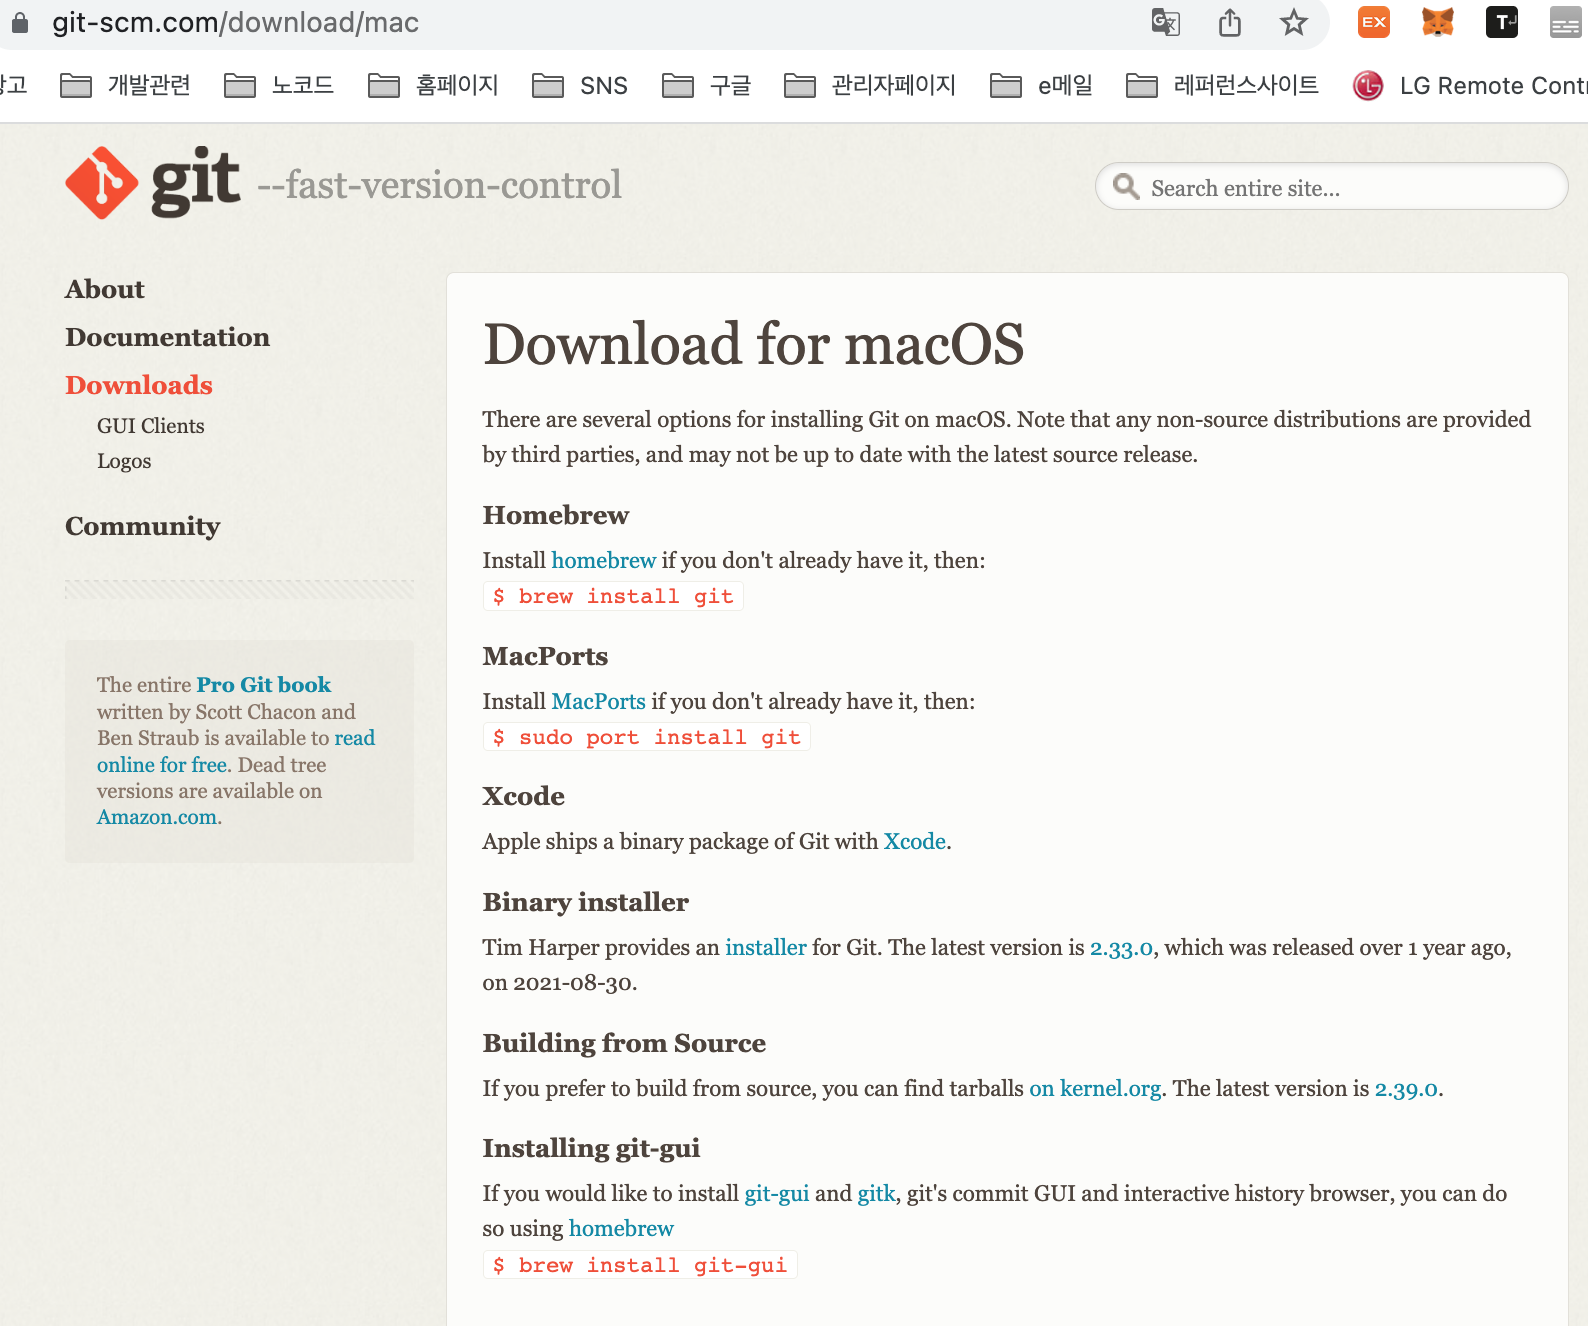
Task: Open the Google Translate page icon
Action: (1165, 22)
